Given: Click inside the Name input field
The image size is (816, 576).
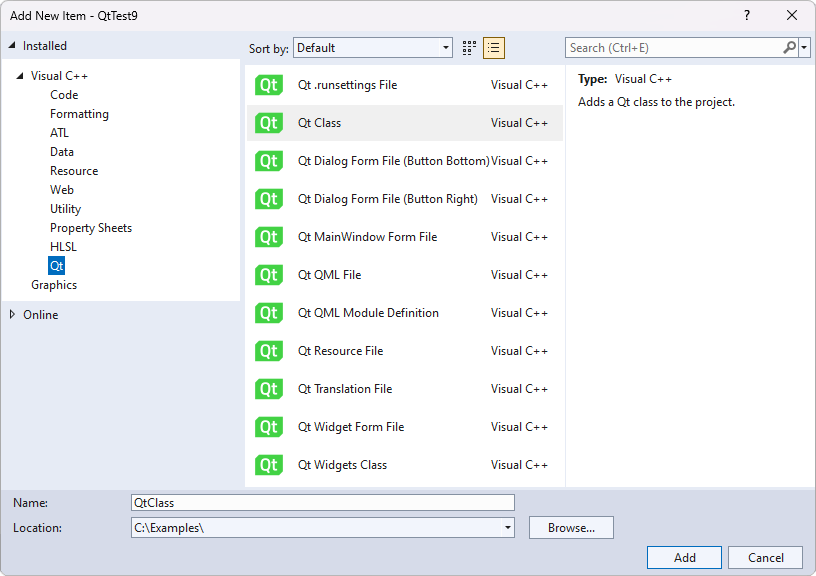Looking at the screenshot, I should point(320,502).
